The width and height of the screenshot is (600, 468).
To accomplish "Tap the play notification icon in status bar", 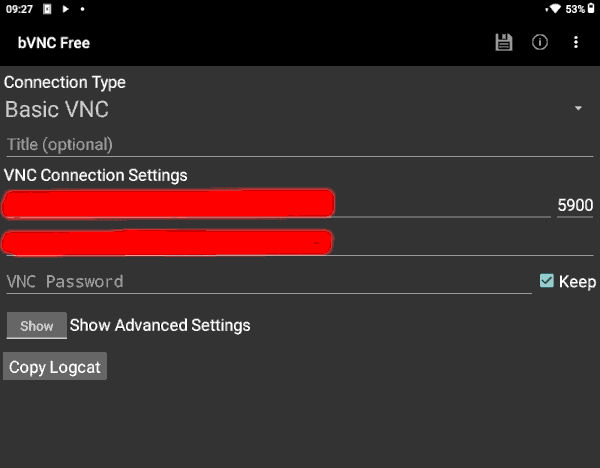I will 65,8.
